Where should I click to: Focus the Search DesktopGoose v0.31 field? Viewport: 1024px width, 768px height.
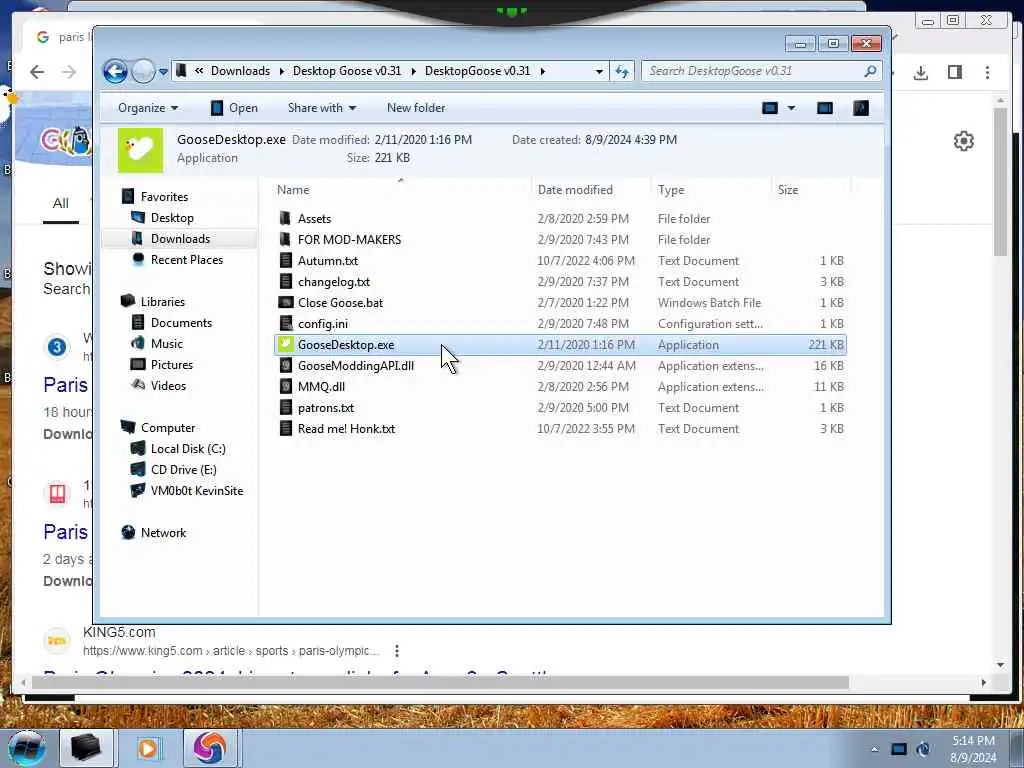coord(752,71)
